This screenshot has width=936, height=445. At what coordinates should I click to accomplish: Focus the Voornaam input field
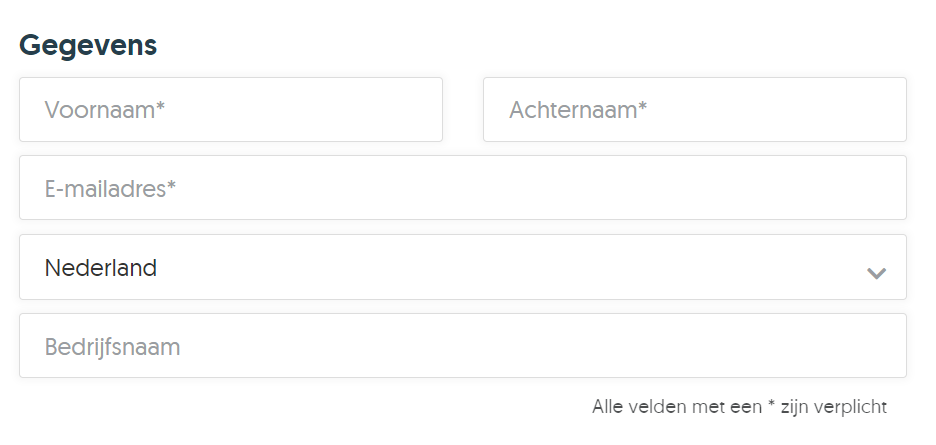[230, 110]
